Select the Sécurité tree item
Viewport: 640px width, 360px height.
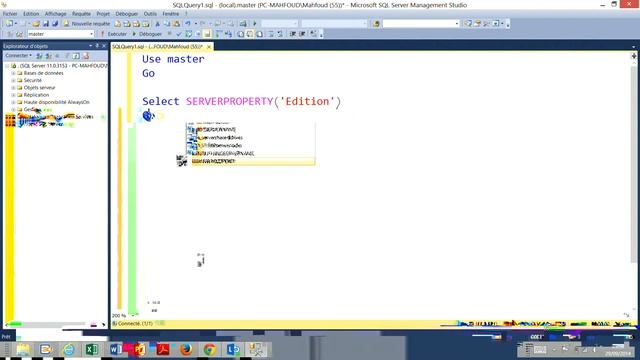click(x=33, y=80)
